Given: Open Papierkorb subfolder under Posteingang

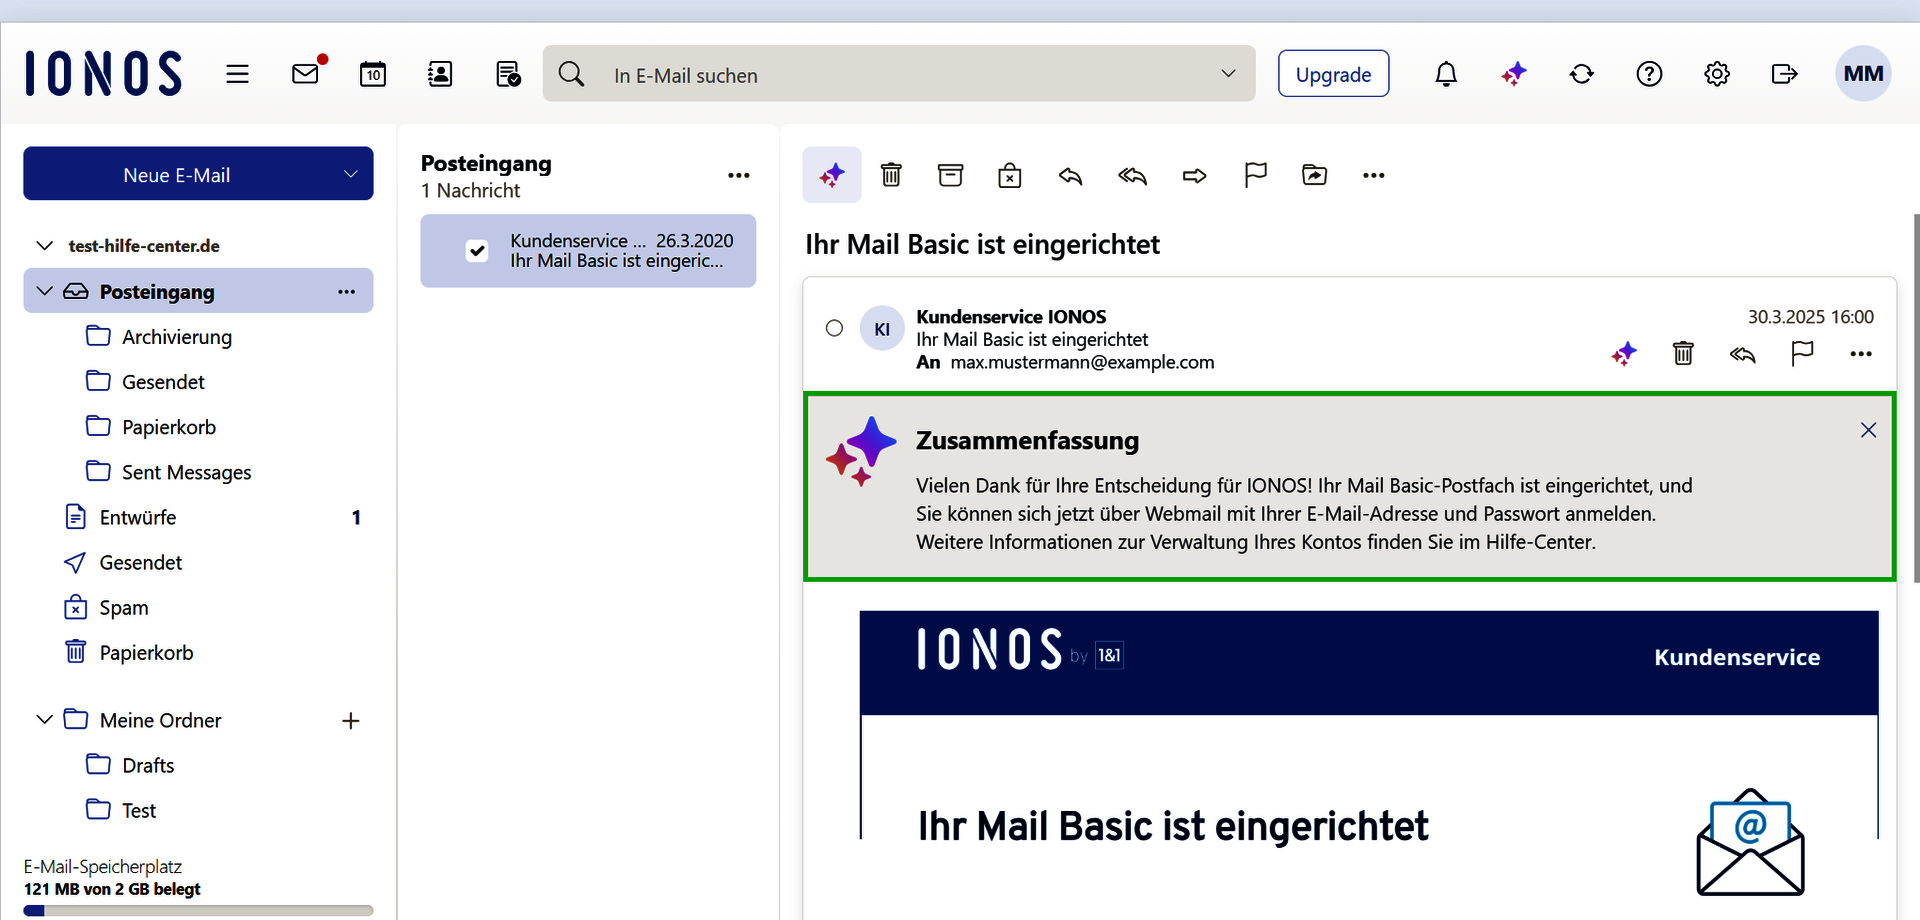Looking at the screenshot, I should tap(169, 427).
